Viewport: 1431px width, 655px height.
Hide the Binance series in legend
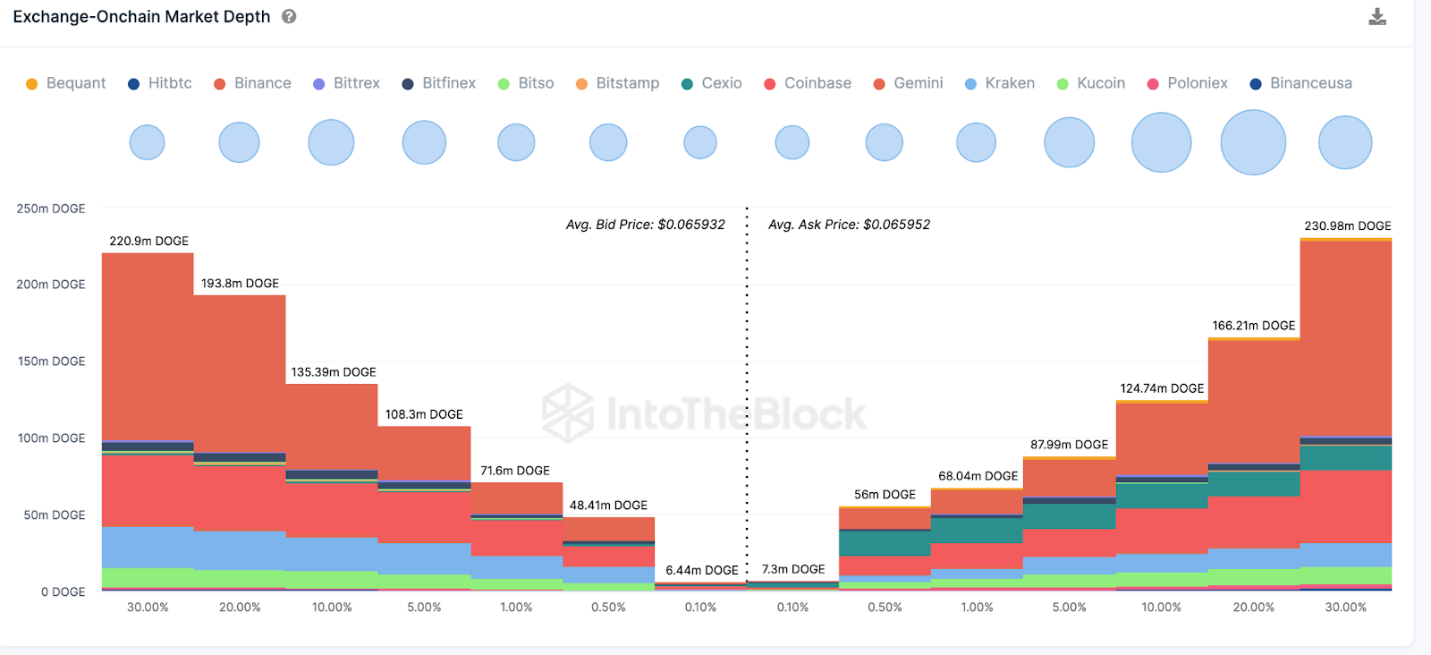click(x=252, y=83)
